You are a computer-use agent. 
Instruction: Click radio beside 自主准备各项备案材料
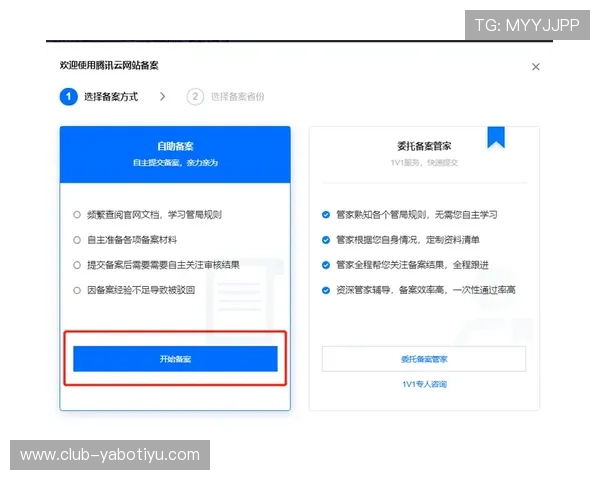(77, 240)
